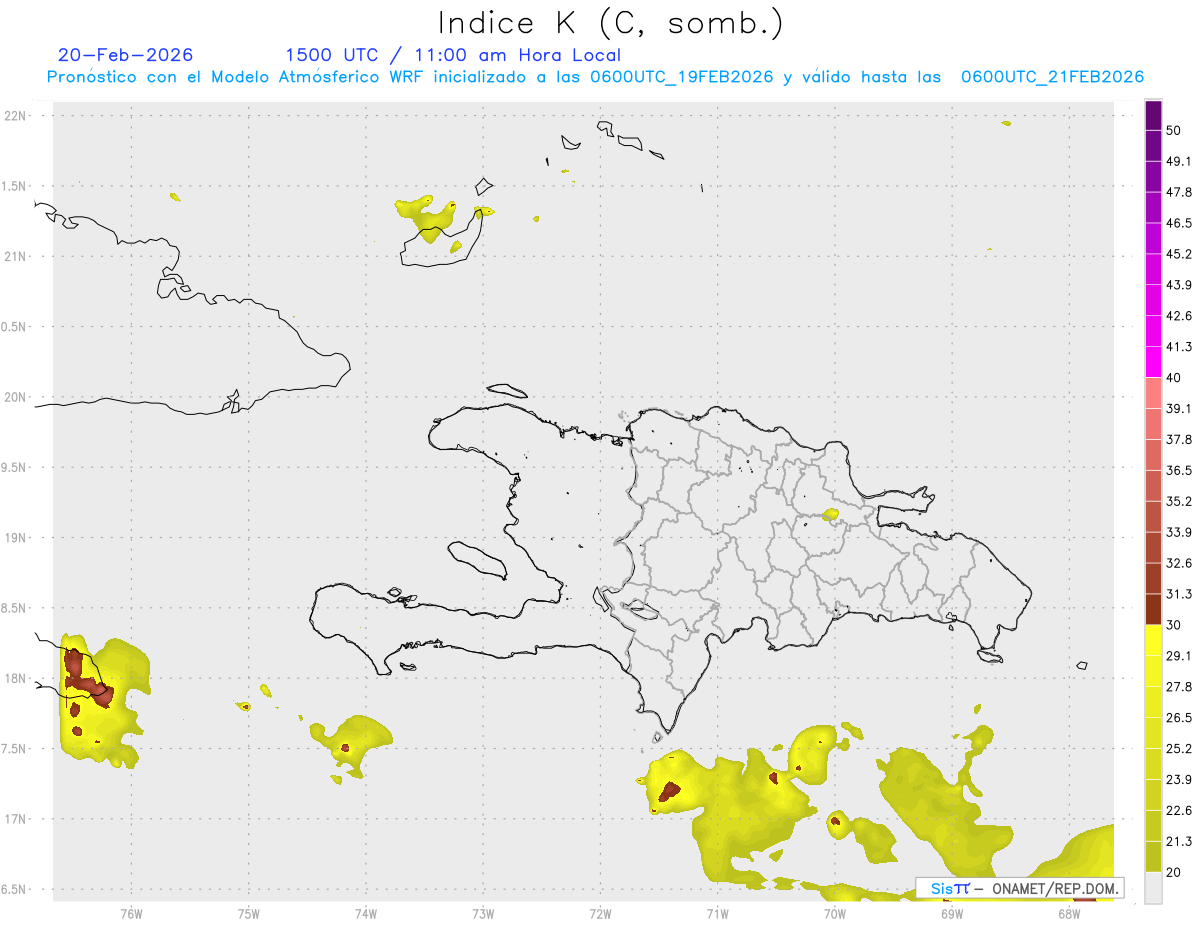Viewport: 1200px width, 927px height.
Task: Click the longitude axis label "74W"
Action: point(365,913)
